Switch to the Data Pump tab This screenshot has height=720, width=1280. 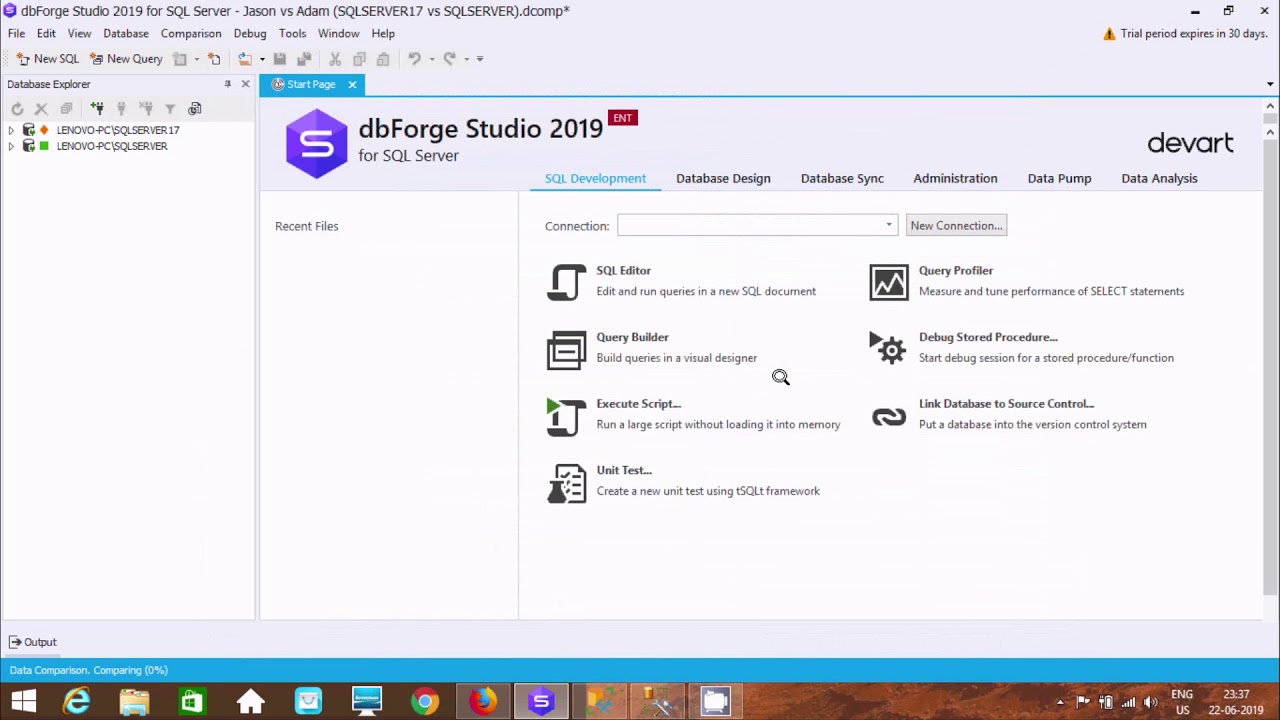(1059, 178)
